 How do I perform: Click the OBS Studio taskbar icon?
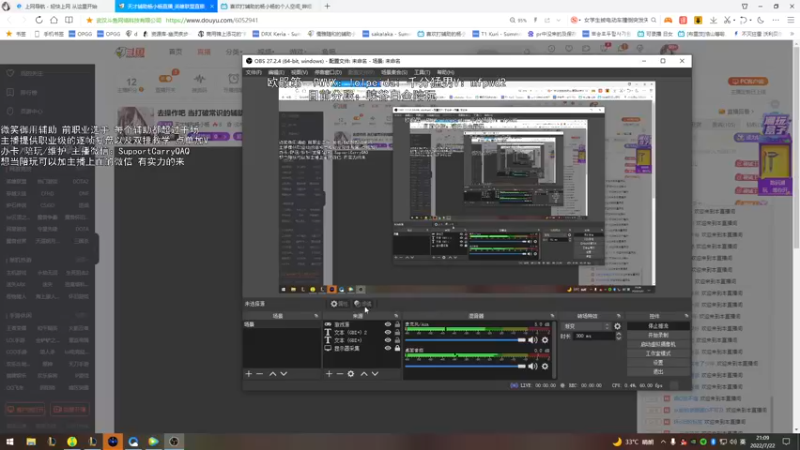pyautogui.click(x=174, y=441)
